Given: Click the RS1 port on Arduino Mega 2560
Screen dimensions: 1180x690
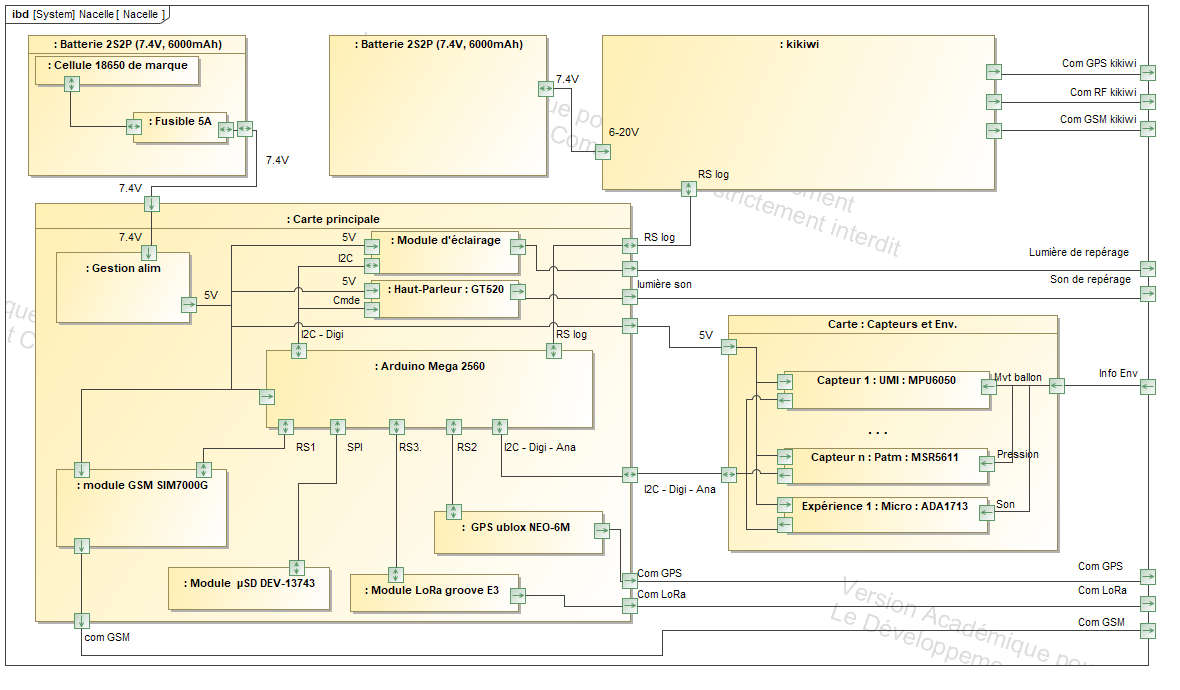Looking at the screenshot, I should point(286,427).
